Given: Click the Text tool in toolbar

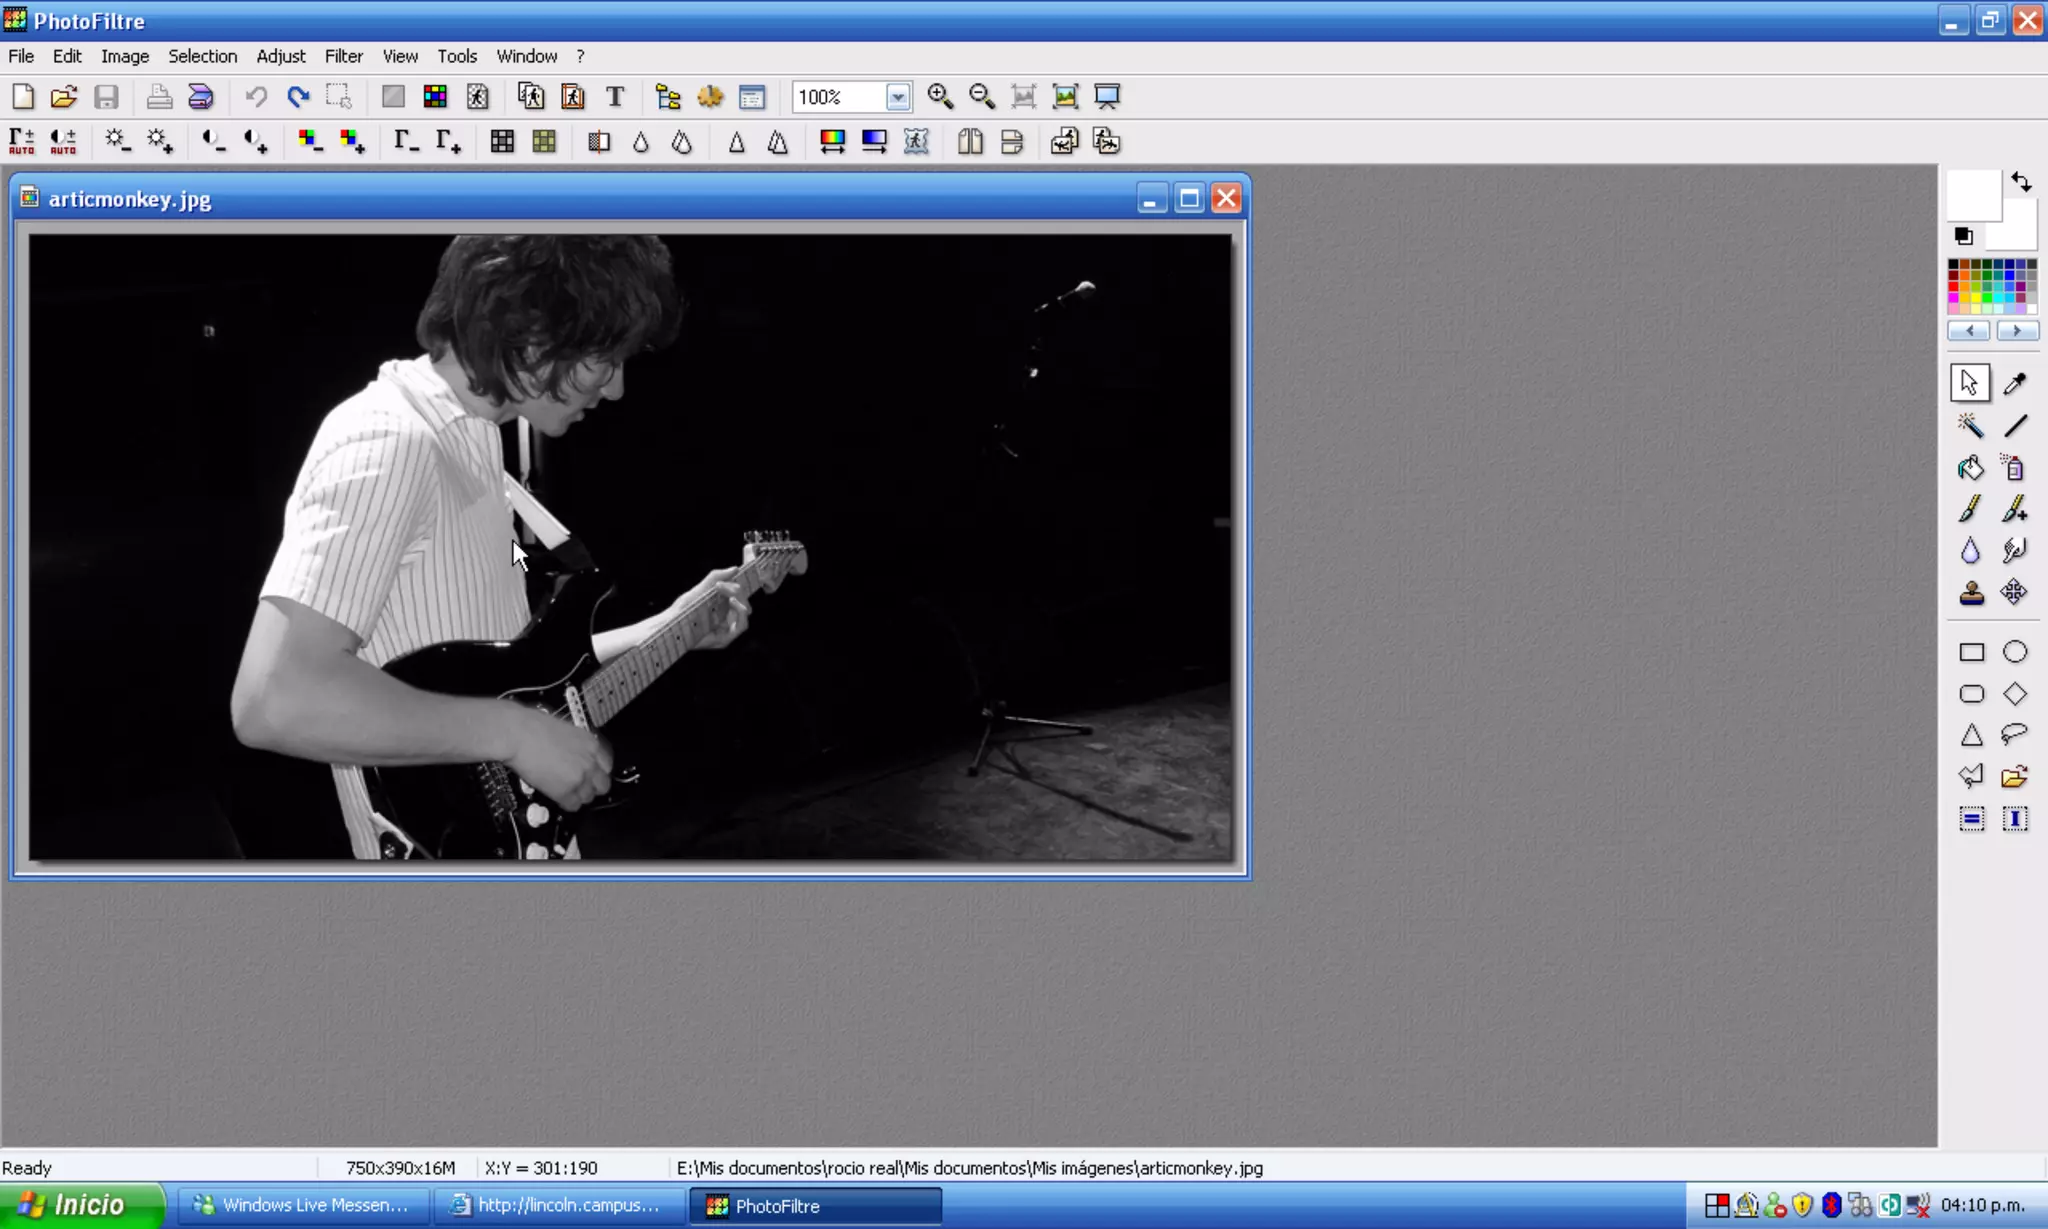Looking at the screenshot, I should point(615,97).
